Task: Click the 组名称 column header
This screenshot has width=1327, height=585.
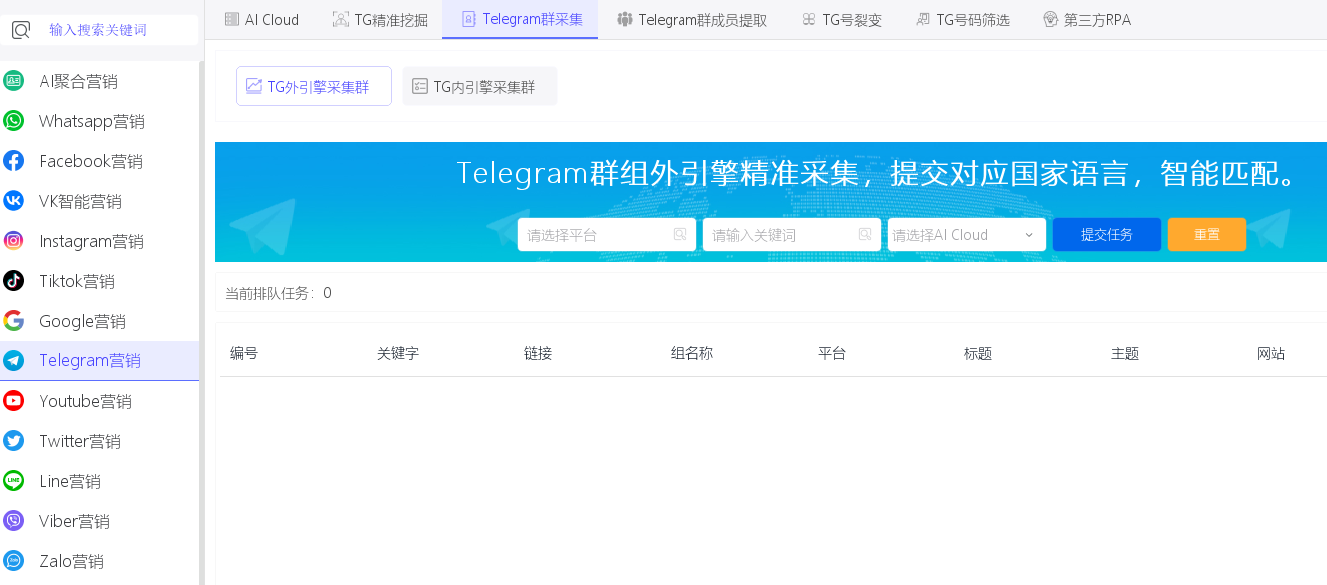Action: pyautogui.click(x=692, y=353)
